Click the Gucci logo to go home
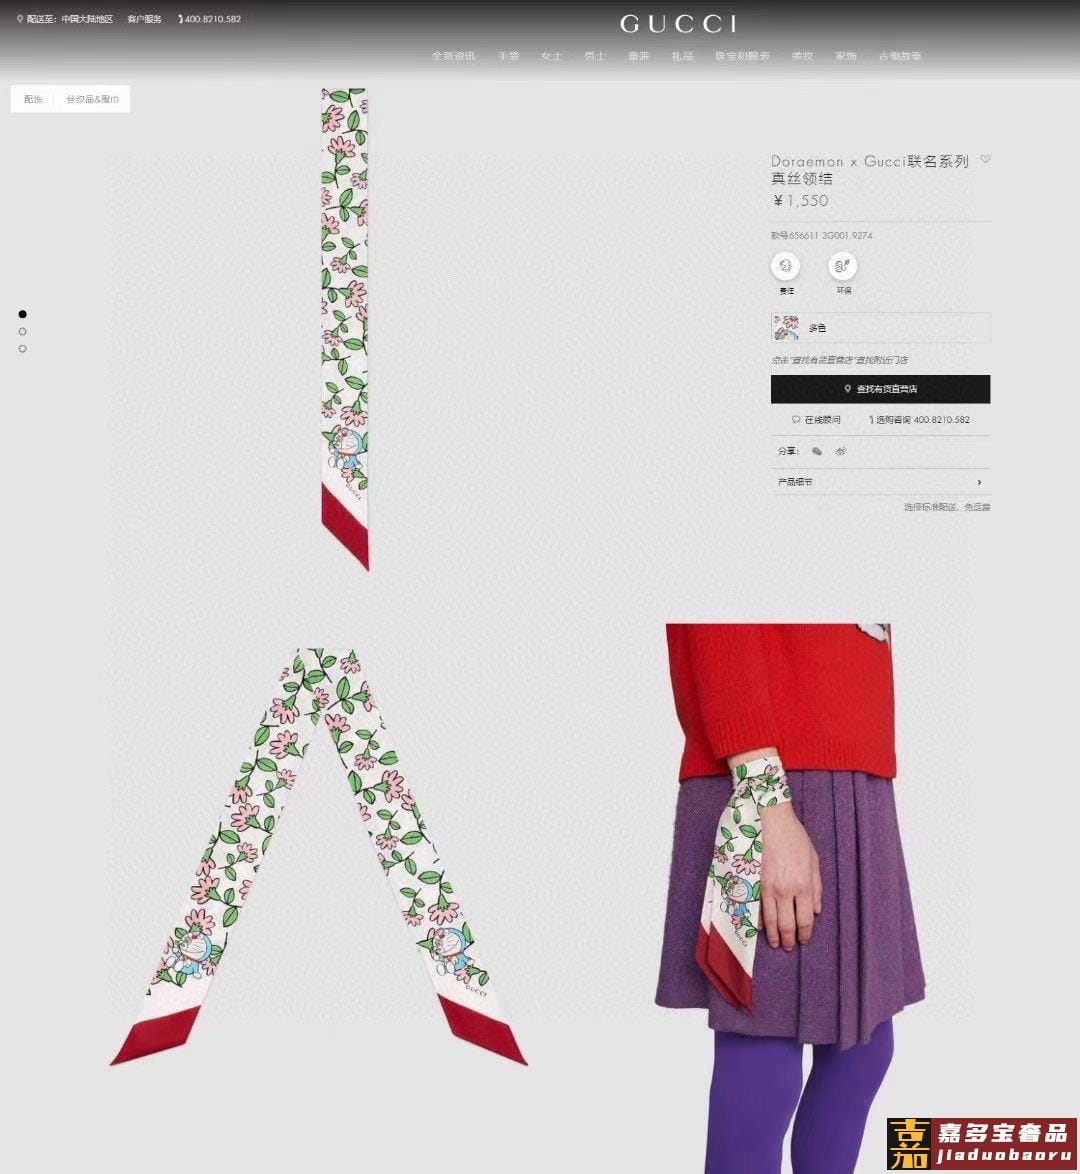This screenshot has height=1174, width=1080. point(679,24)
